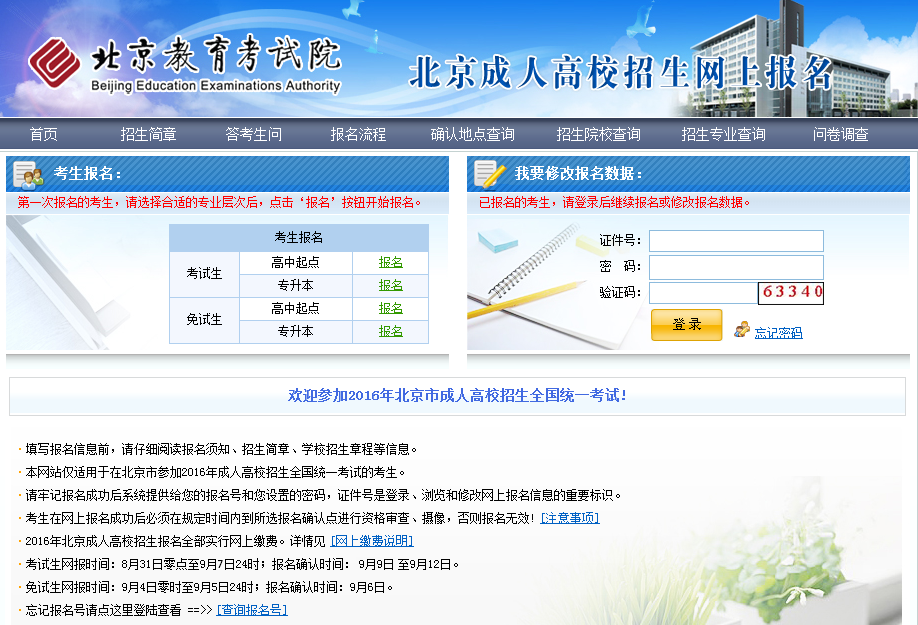Open 招生简章 in the navigation bar
The height and width of the screenshot is (625, 918).
click(x=148, y=134)
